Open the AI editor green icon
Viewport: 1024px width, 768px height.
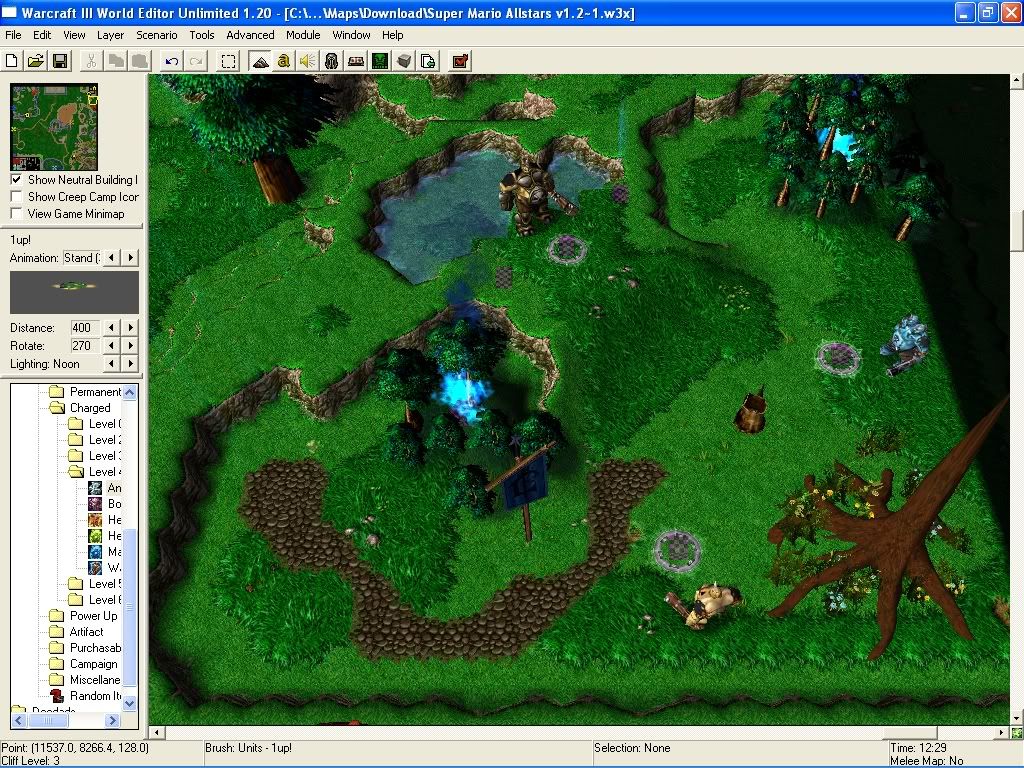point(380,61)
